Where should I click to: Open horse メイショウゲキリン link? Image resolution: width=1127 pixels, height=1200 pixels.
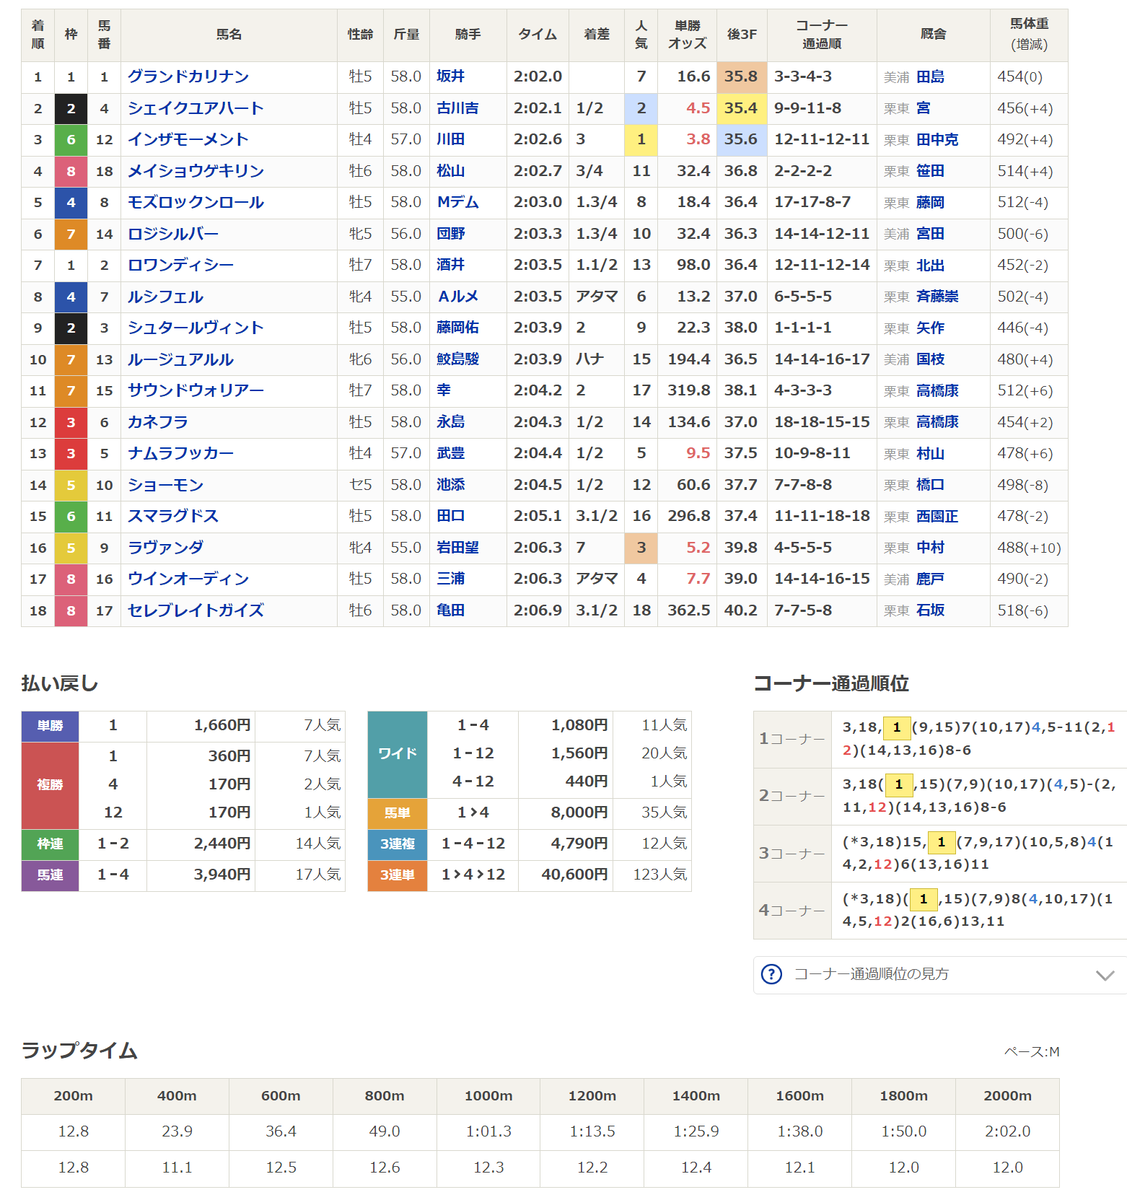(196, 171)
